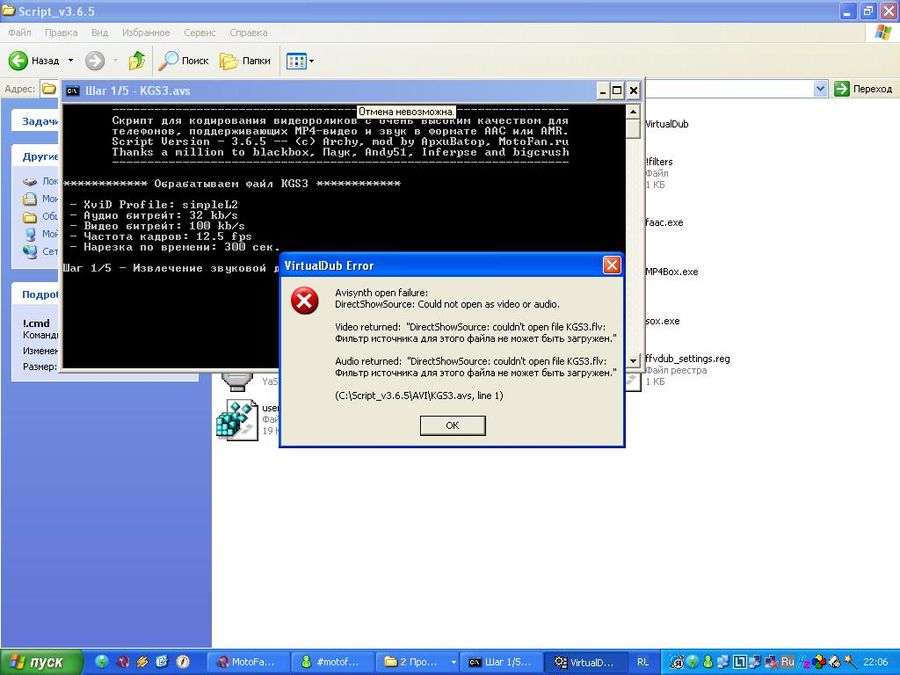This screenshot has height=675, width=900.
Task: Open the Сервис menu in Explorer
Action: tap(199, 33)
